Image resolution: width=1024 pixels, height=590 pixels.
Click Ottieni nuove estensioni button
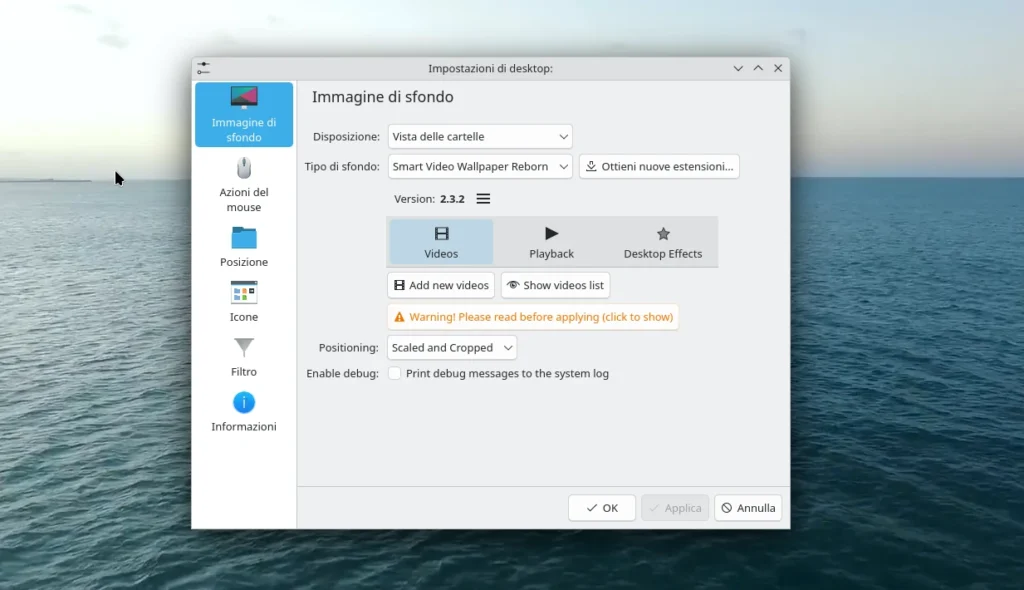click(659, 167)
